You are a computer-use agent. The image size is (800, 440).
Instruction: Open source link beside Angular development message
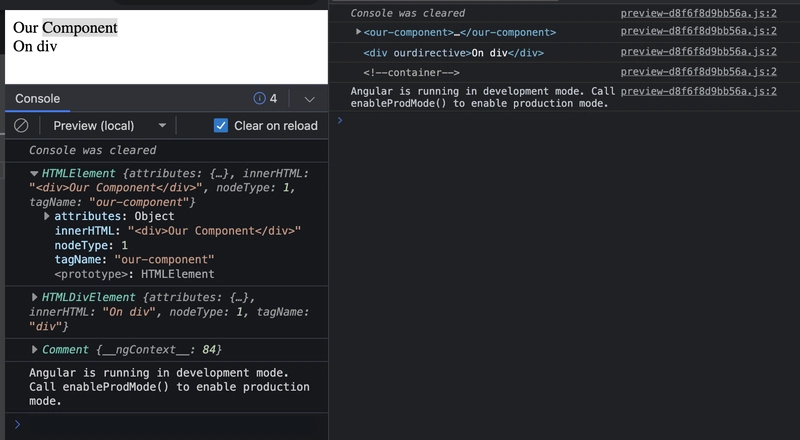pyautogui.click(x=698, y=91)
